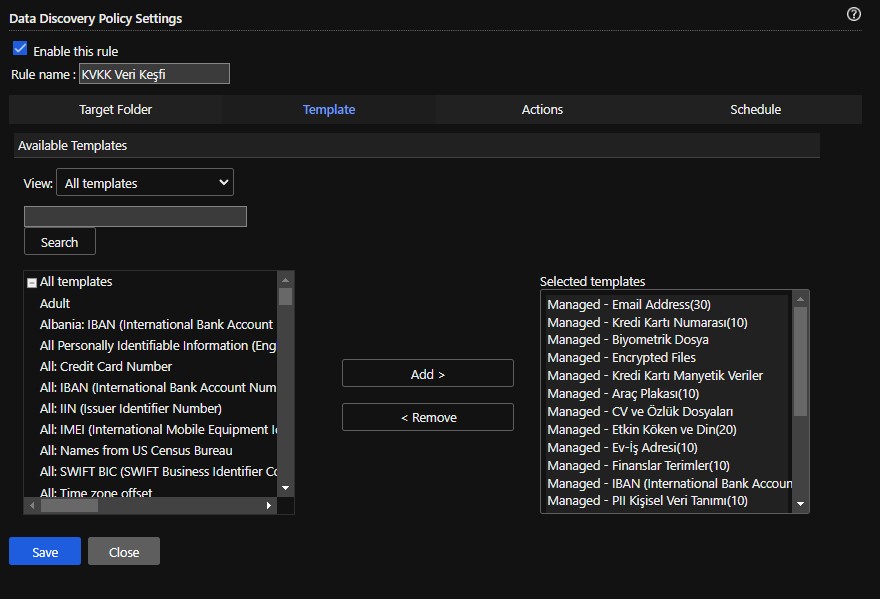Uncheck the Enable this rule checkbox
Image resolution: width=880 pixels, height=599 pixels.
(x=20, y=49)
